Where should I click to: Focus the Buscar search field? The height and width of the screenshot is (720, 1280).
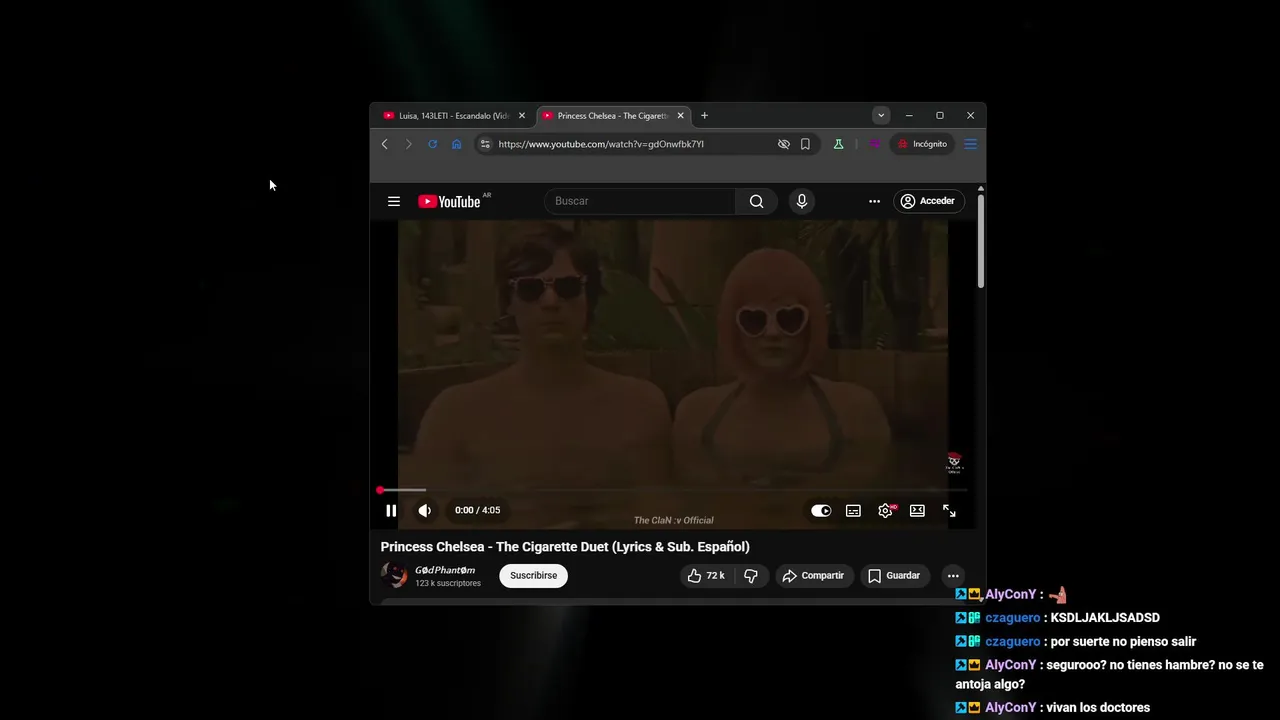pyautogui.click(x=640, y=201)
